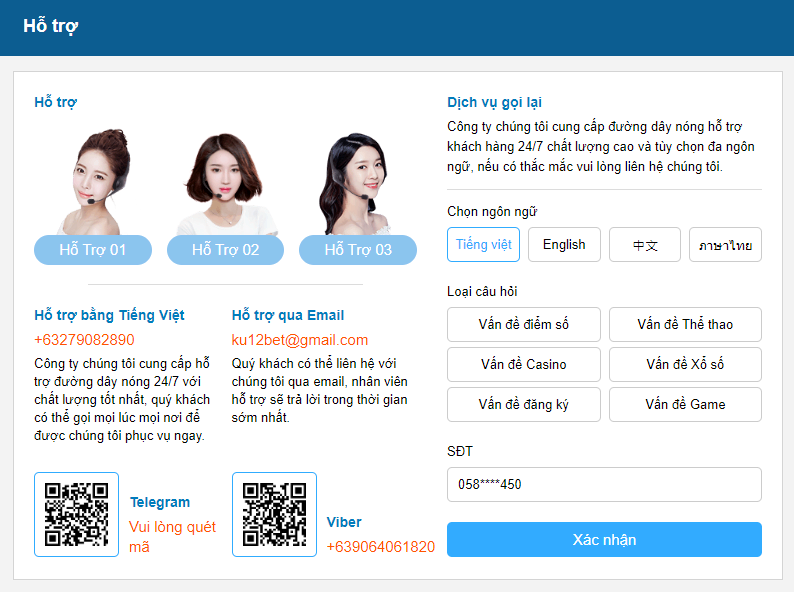Pick the ภาษาไทย language option
This screenshot has height=592, width=794.
[x=725, y=245]
